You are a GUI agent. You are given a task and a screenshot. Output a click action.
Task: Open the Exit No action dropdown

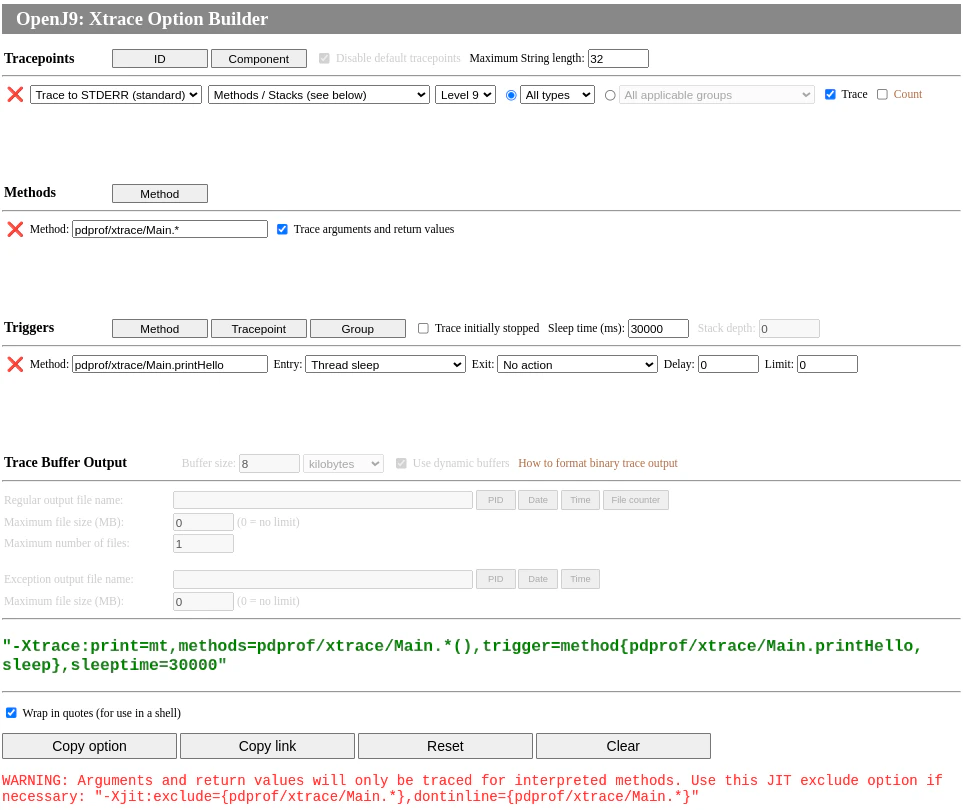577,365
